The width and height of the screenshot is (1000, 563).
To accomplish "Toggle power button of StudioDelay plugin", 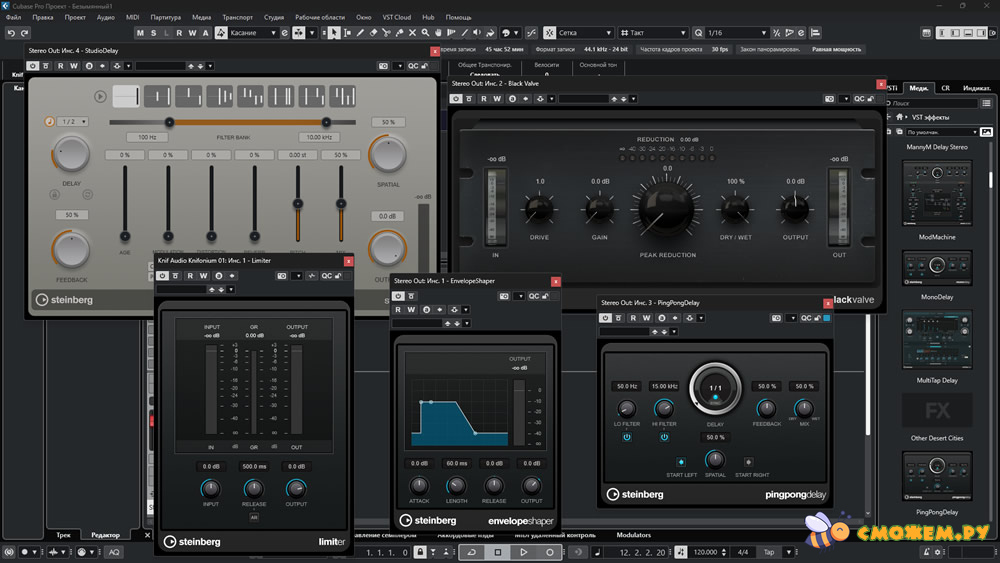I will click(33, 66).
